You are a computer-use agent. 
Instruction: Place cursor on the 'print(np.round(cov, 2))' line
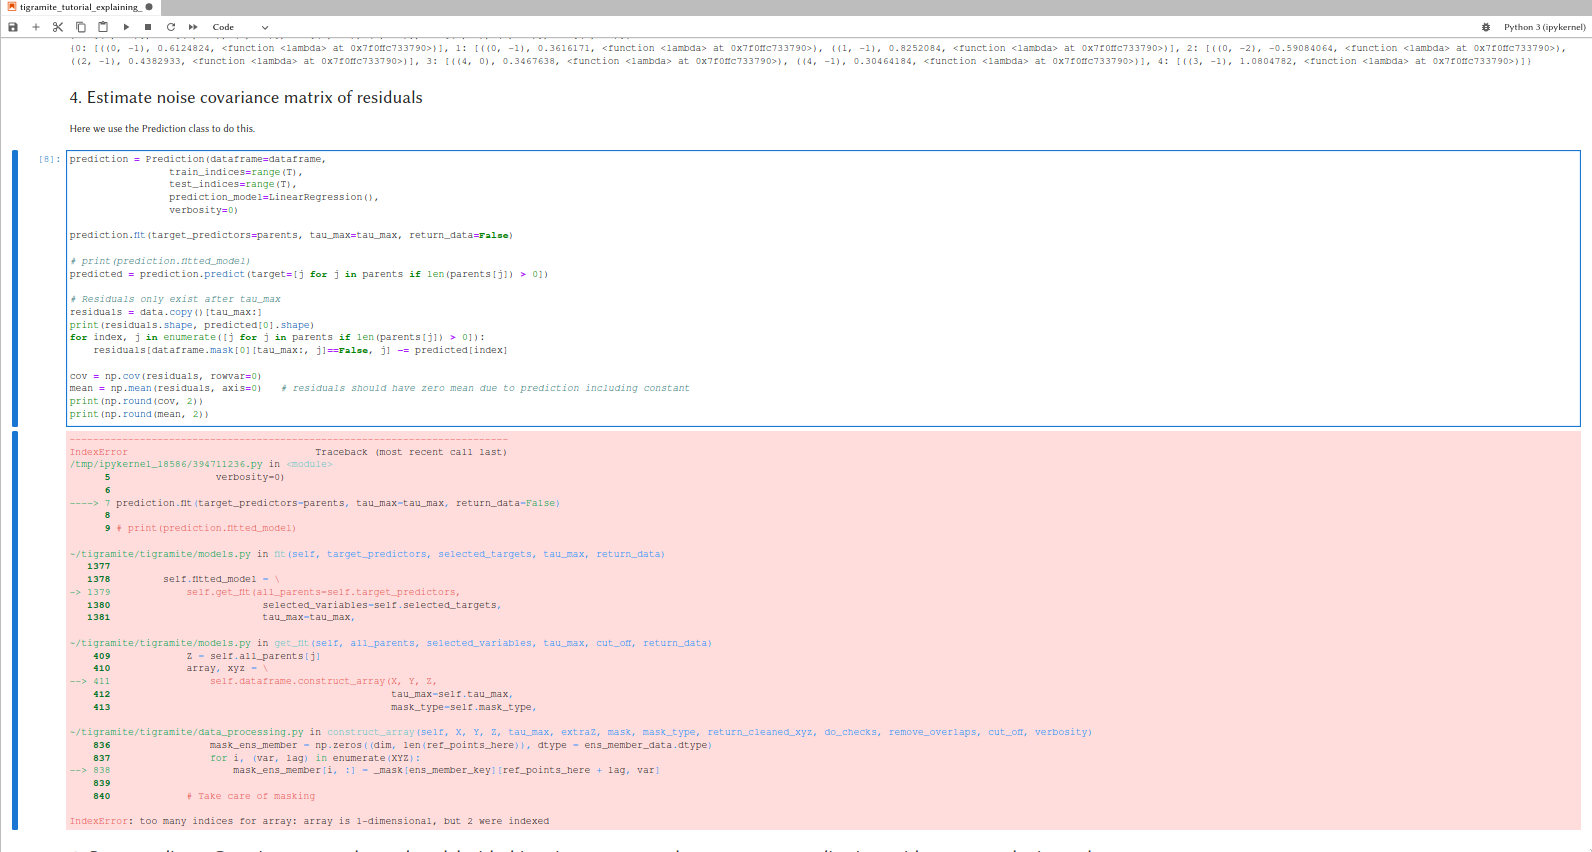136,401
